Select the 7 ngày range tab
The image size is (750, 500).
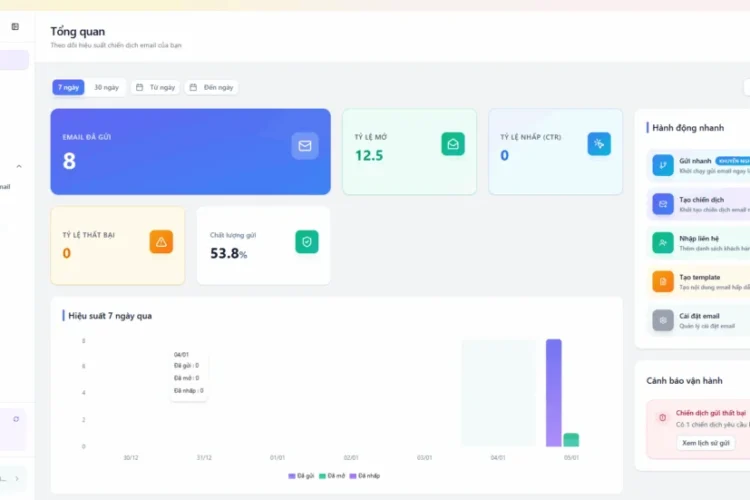(68, 87)
